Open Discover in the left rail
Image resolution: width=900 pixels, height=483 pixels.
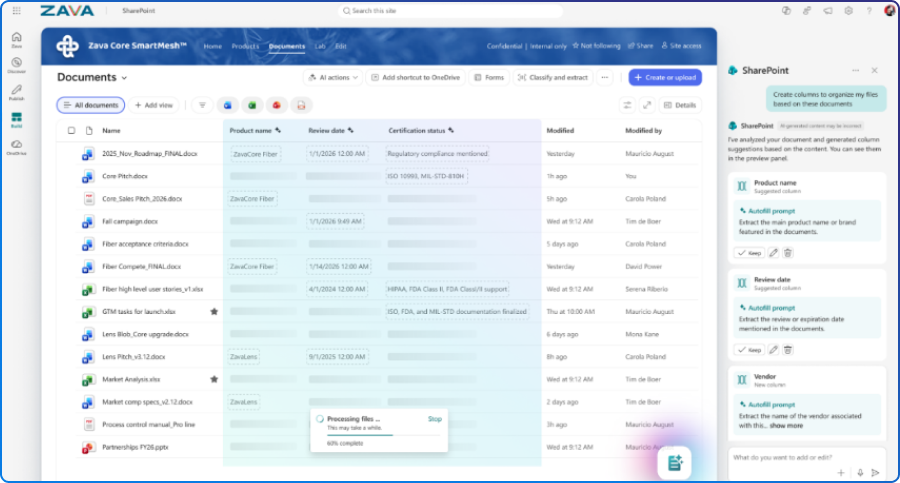tap(17, 65)
